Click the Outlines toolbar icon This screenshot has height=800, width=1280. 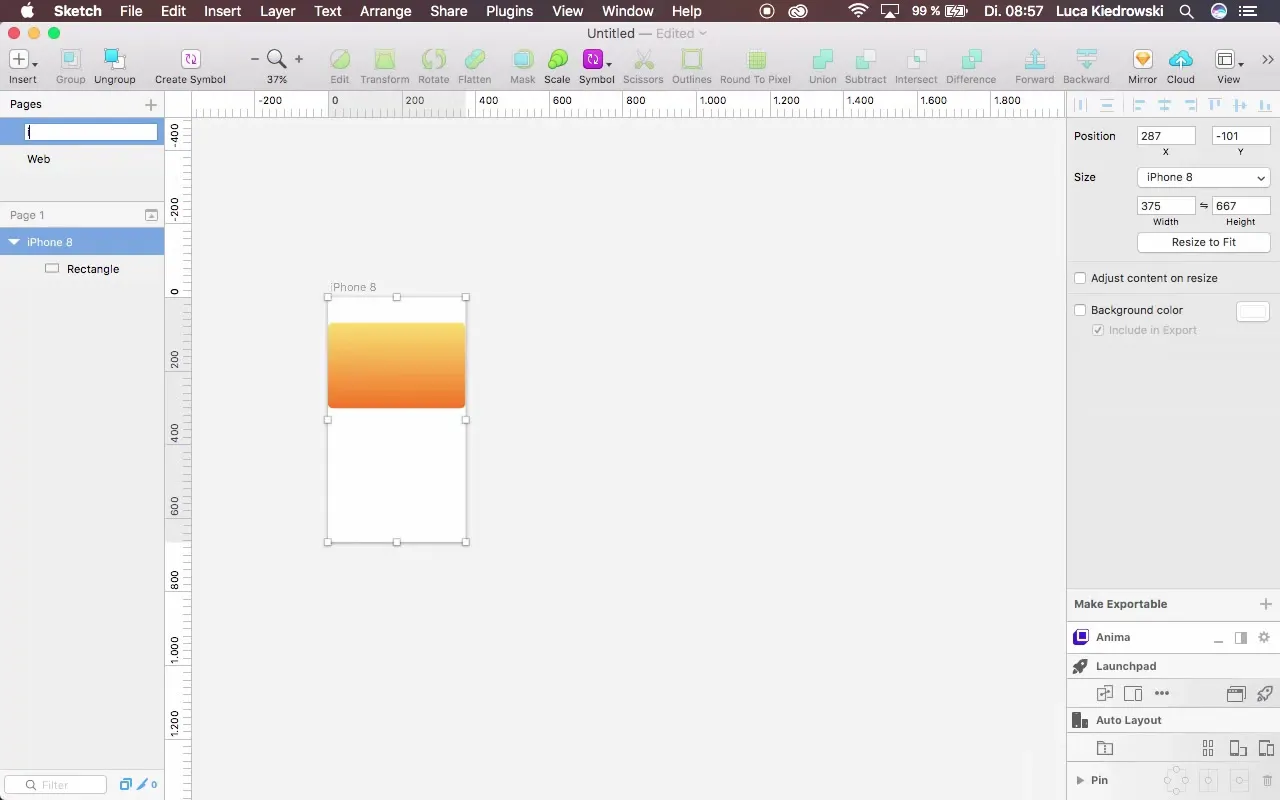pyautogui.click(x=691, y=60)
